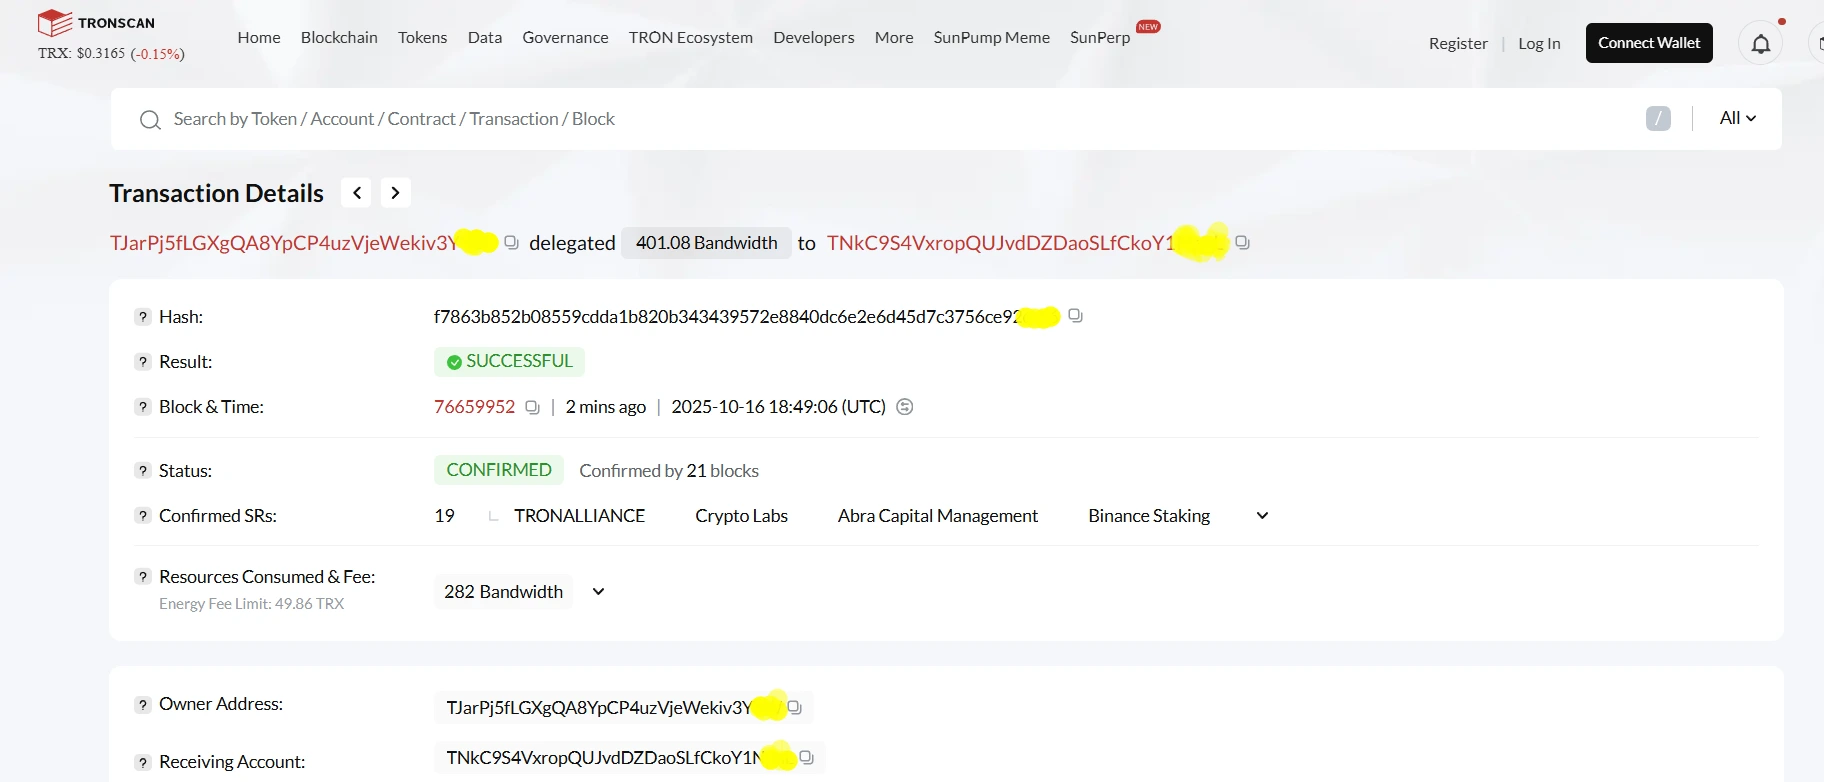This screenshot has width=1824, height=782.
Task: Copy the recipient address in the header
Action: [1242, 243]
